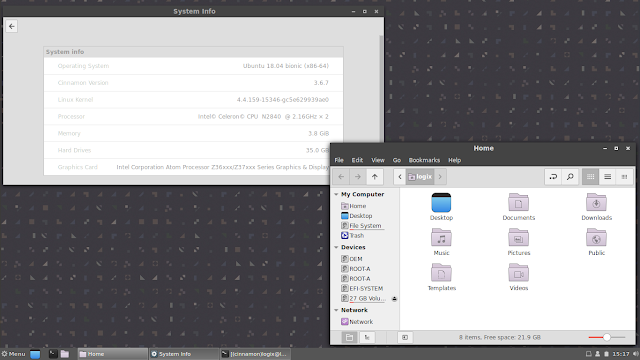This screenshot has width=640, height=360.
Task: Toggle location entry mode icon
Action: [553, 177]
